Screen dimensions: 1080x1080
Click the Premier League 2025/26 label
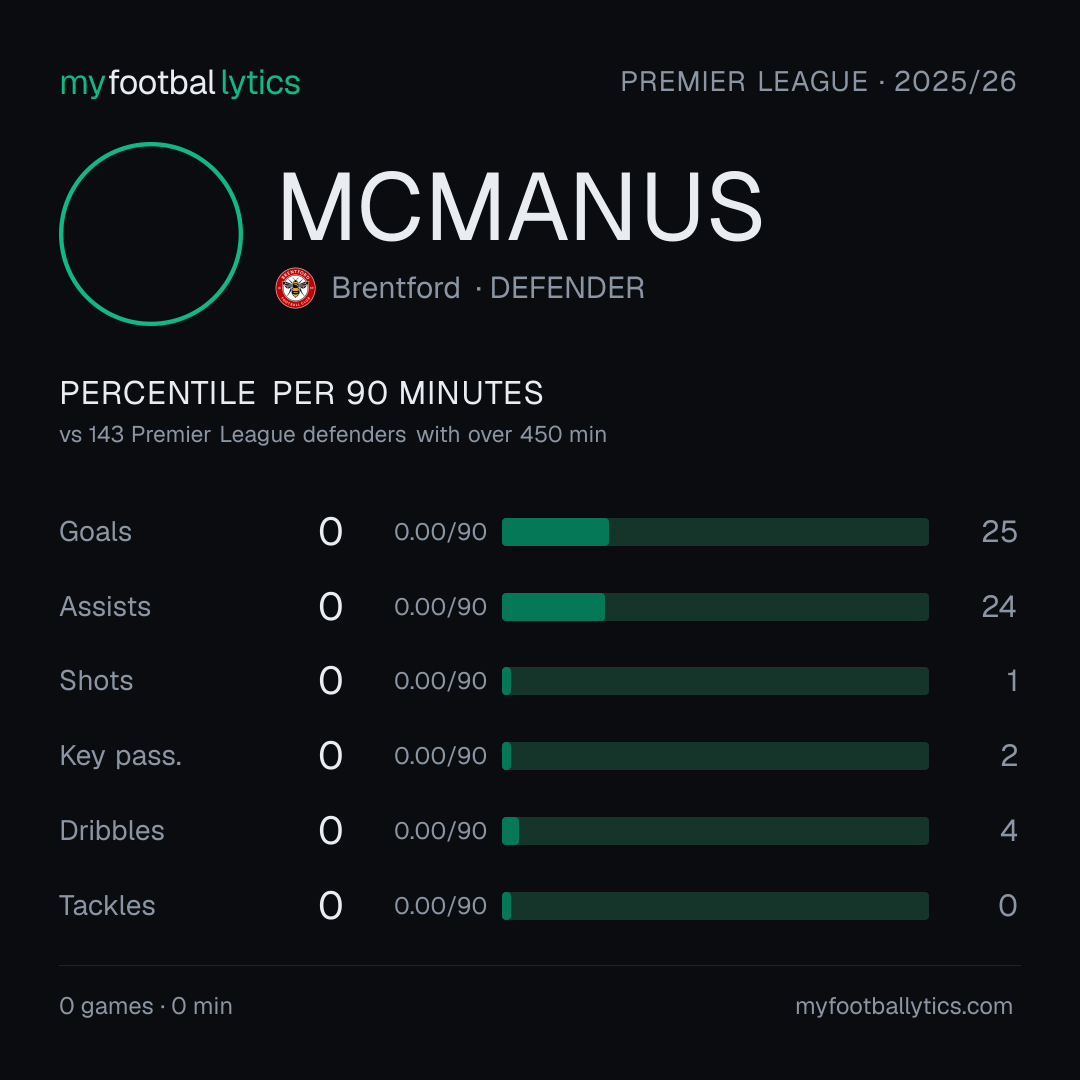(x=818, y=82)
